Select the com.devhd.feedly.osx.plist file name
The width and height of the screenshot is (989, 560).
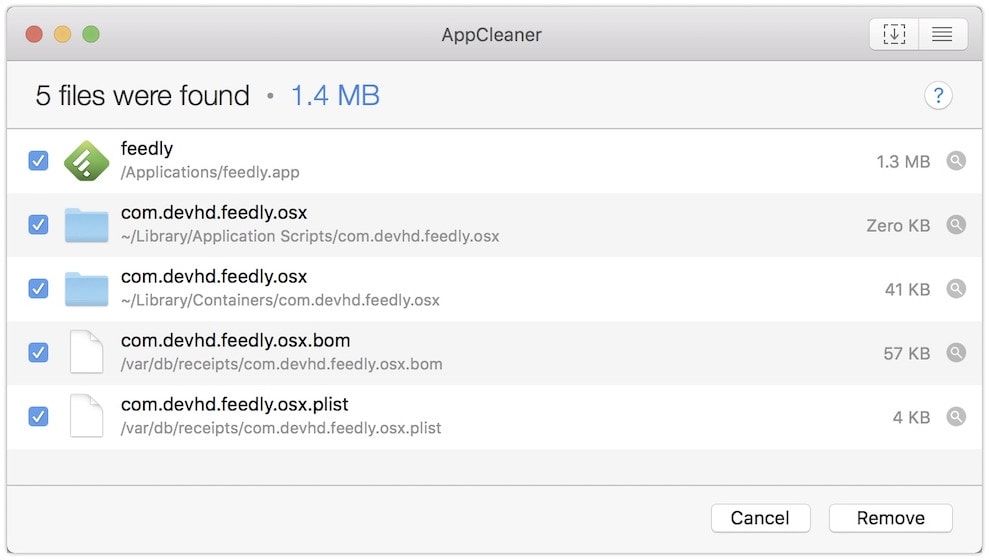click(235, 405)
